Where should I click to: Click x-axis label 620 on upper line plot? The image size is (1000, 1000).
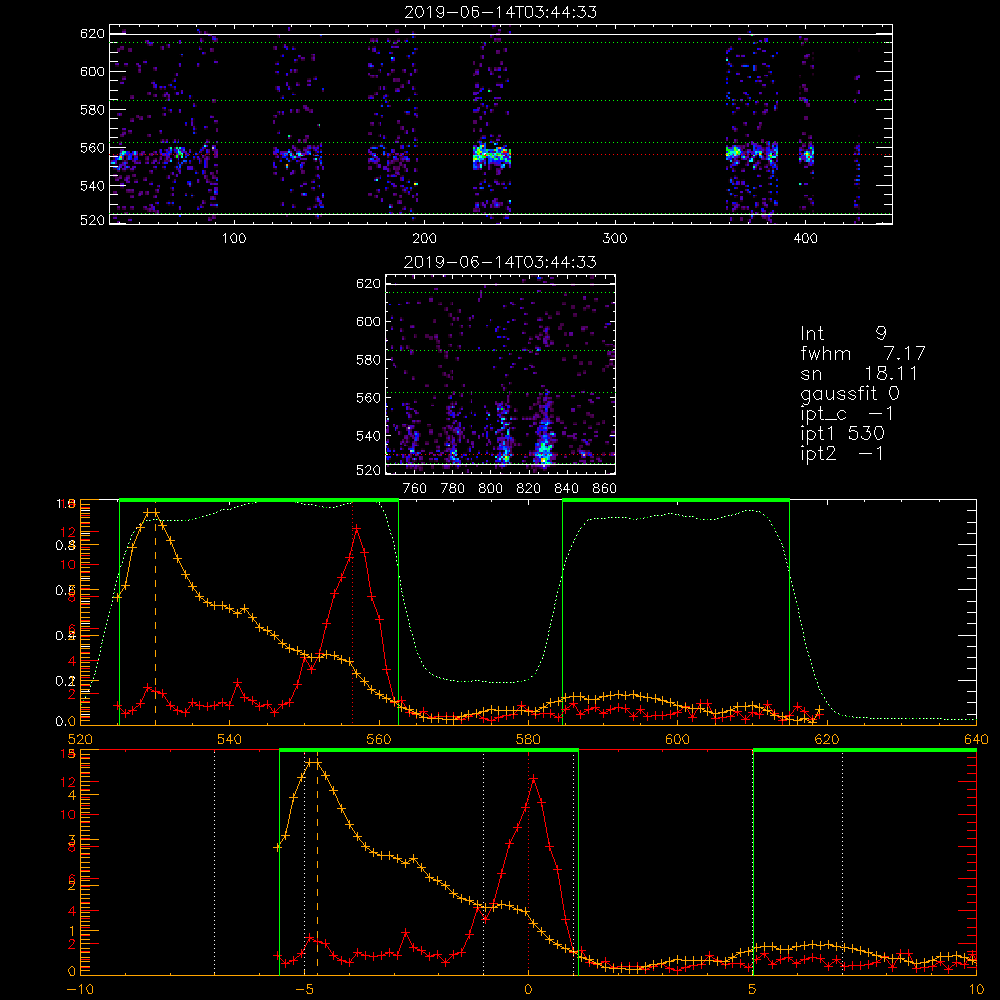point(827,740)
